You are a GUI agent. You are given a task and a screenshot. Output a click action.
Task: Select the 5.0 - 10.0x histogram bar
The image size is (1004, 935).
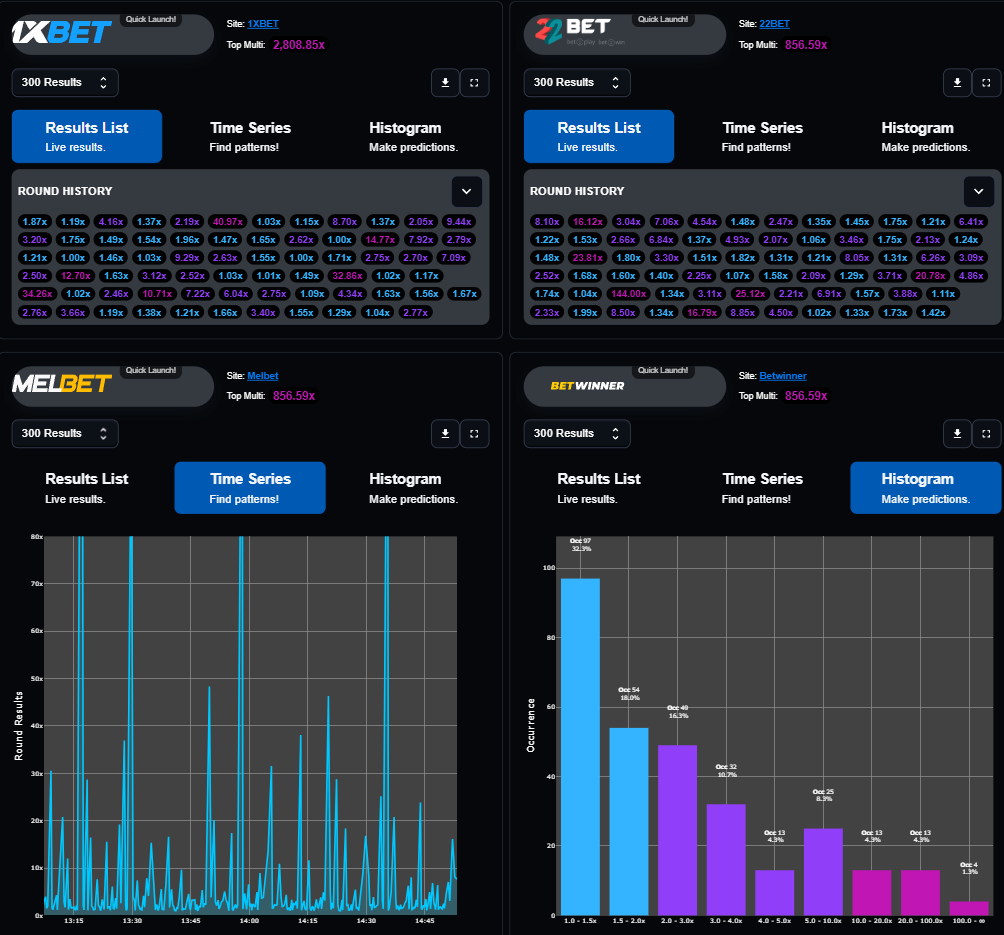point(823,872)
